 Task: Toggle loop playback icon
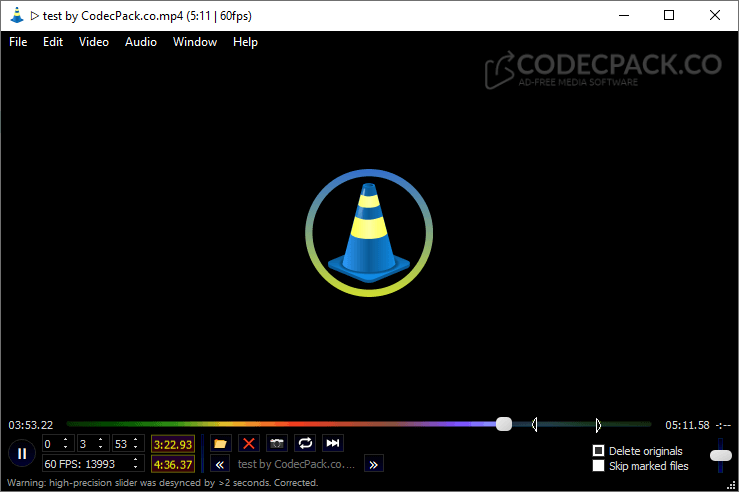pos(305,443)
